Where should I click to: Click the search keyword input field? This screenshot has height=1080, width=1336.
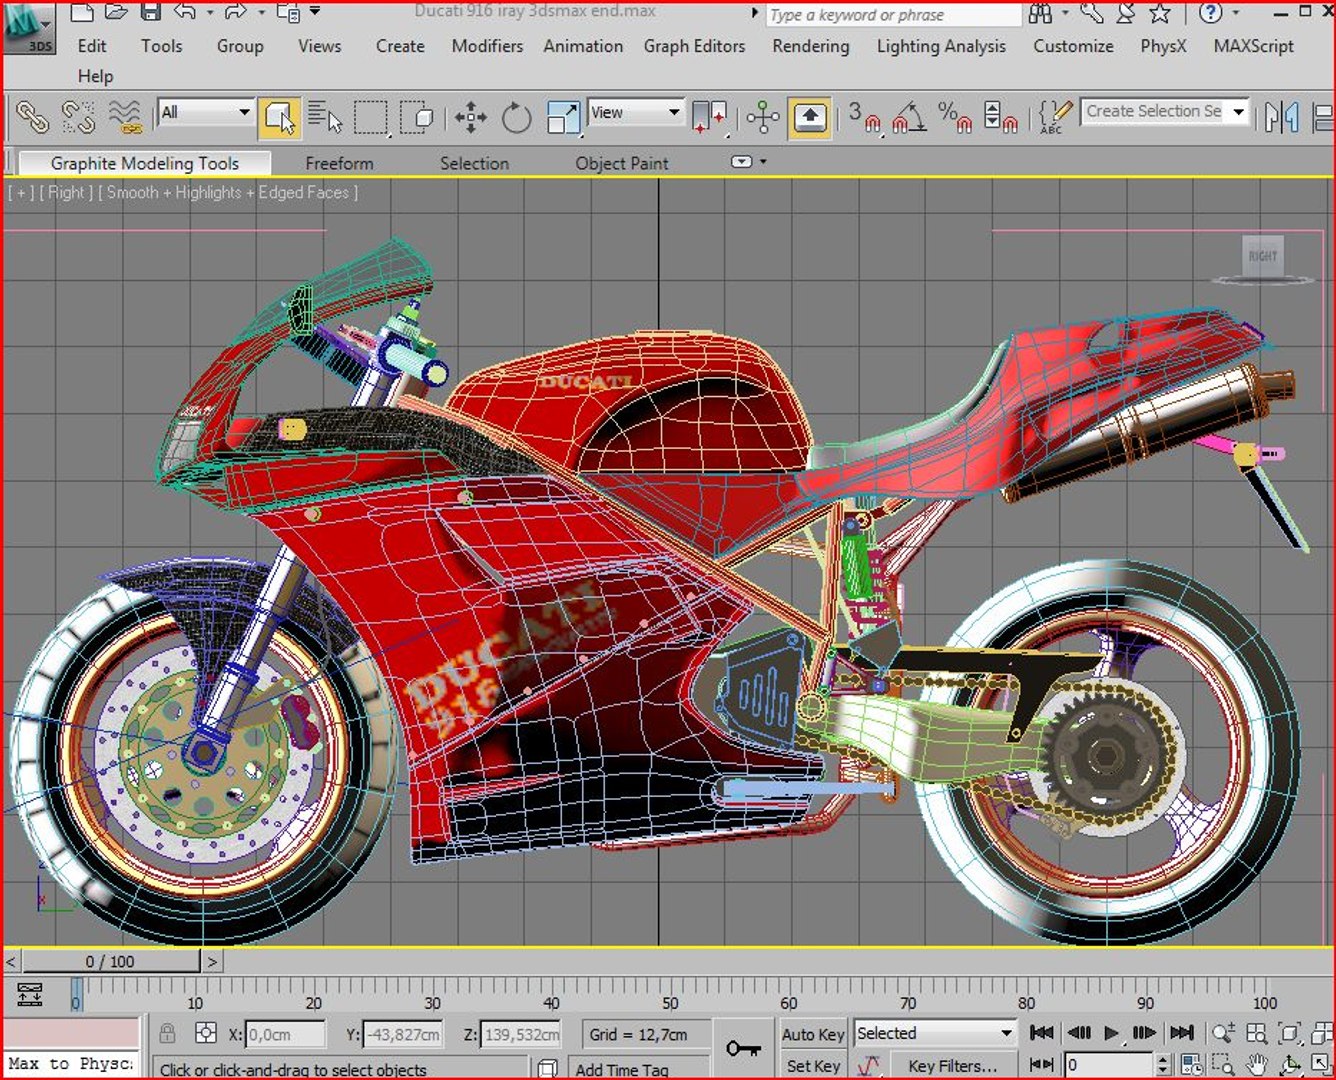[x=893, y=15]
